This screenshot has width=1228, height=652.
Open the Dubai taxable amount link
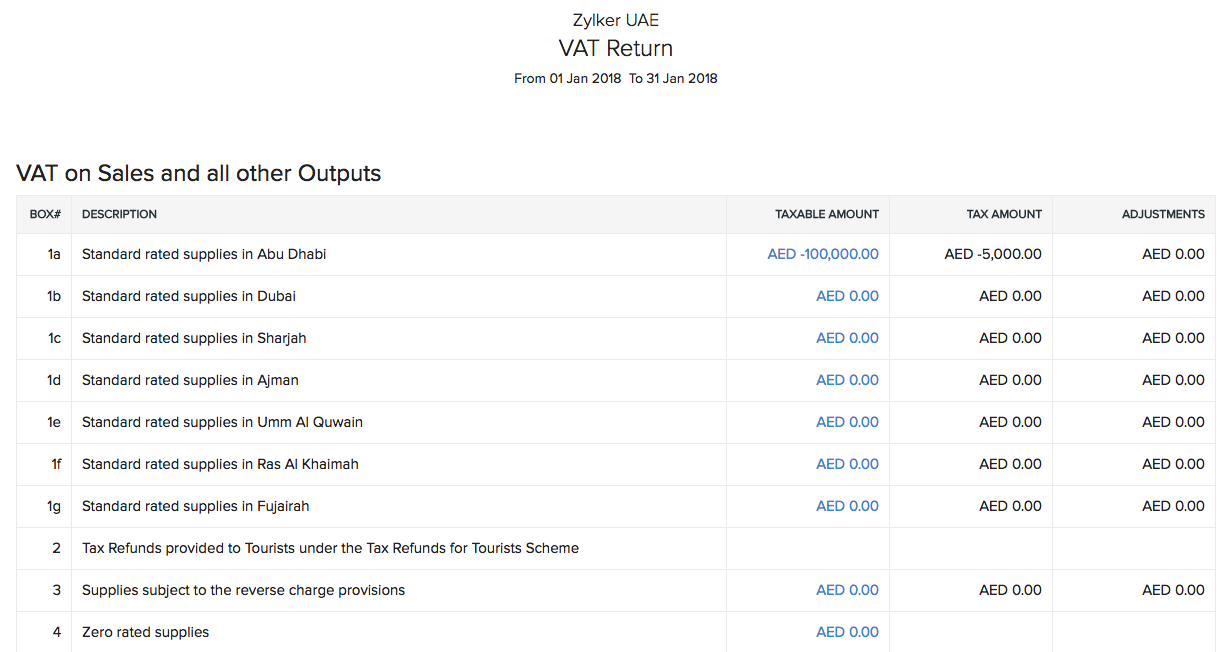(847, 296)
